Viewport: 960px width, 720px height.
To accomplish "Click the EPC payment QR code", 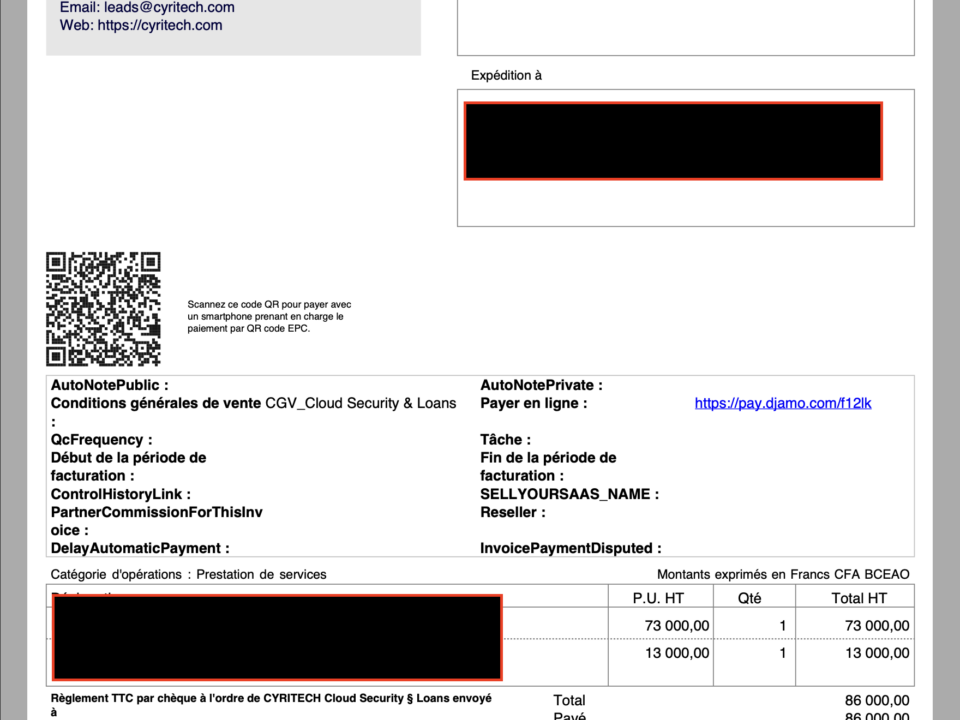I will pyautogui.click(x=103, y=309).
